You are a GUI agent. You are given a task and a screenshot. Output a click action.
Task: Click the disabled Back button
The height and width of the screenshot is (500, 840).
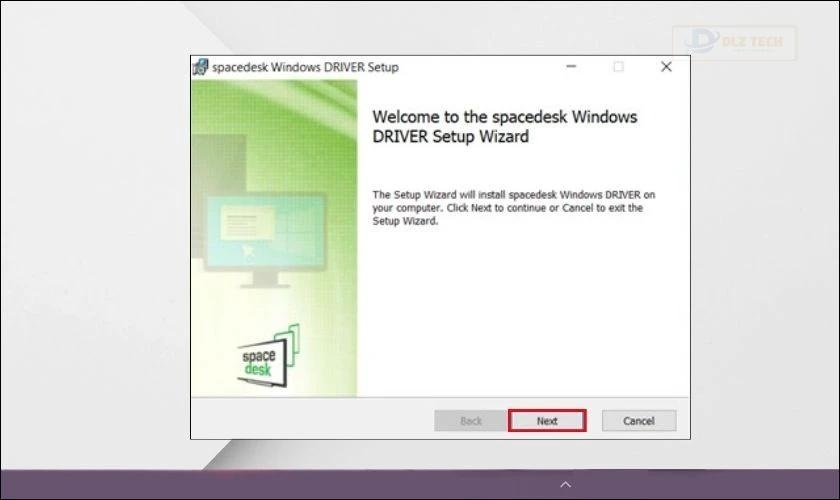(471, 421)
